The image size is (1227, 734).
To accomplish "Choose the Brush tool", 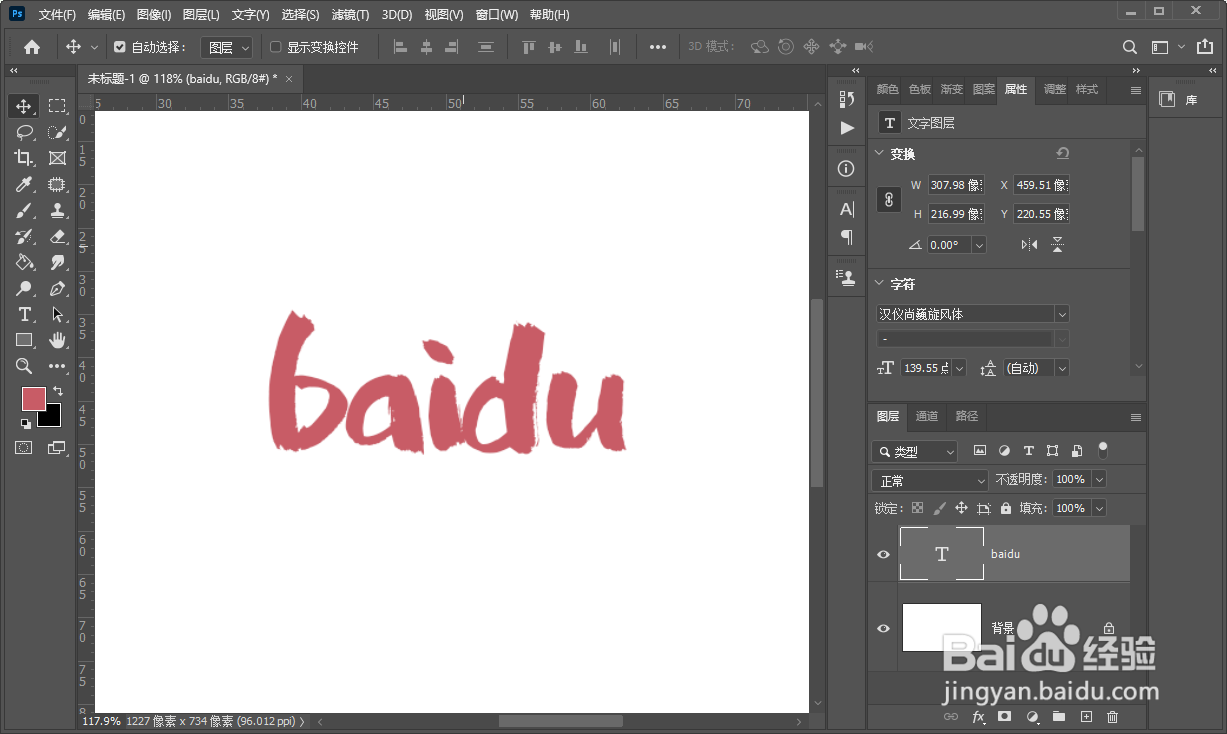I will pos(24,210).
